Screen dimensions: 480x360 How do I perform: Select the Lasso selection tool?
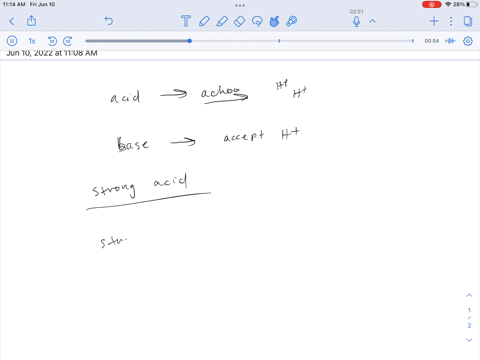(x=257, y=21)
